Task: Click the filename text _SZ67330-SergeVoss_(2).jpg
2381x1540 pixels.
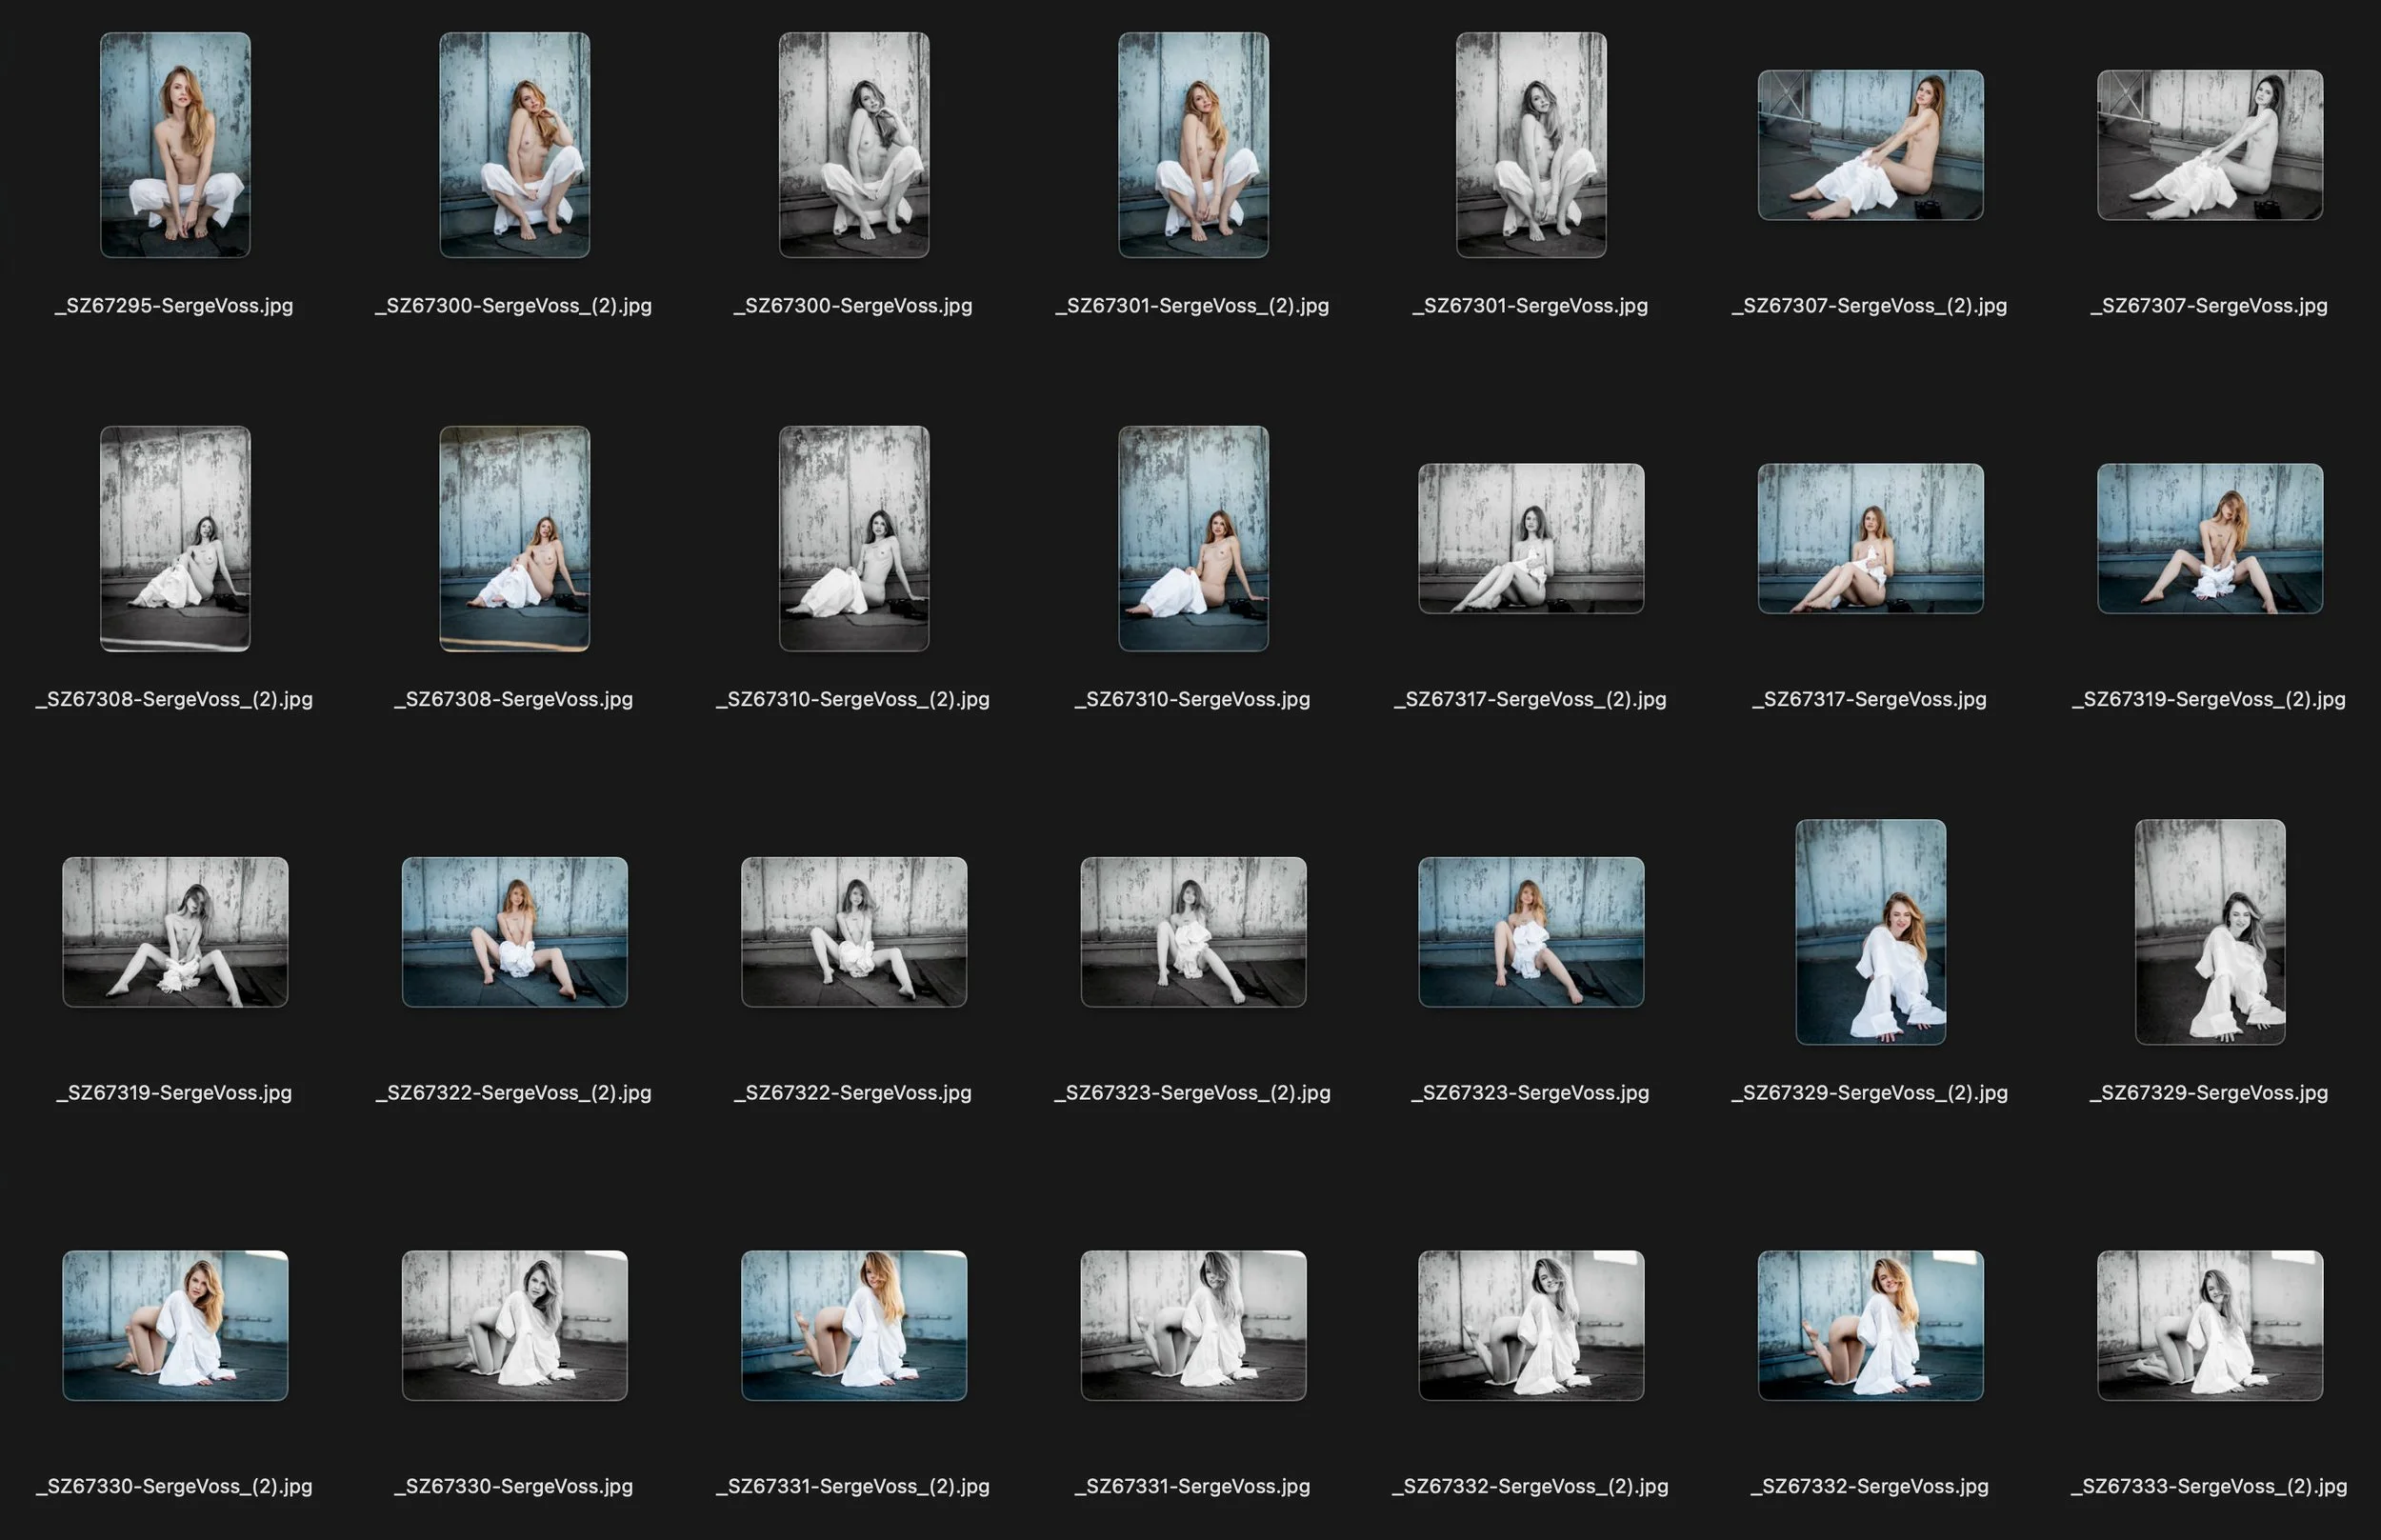Action: [175, 1487]
